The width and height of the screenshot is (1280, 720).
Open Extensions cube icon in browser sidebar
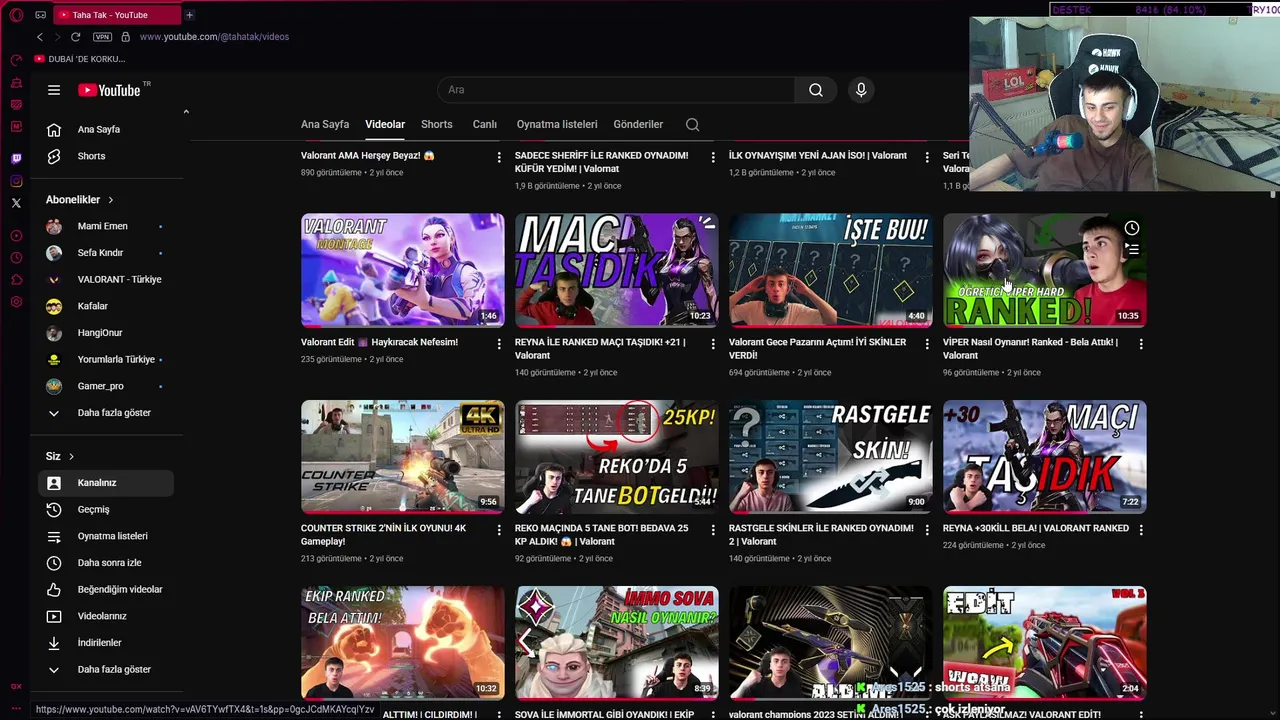[x=16, y=280]
